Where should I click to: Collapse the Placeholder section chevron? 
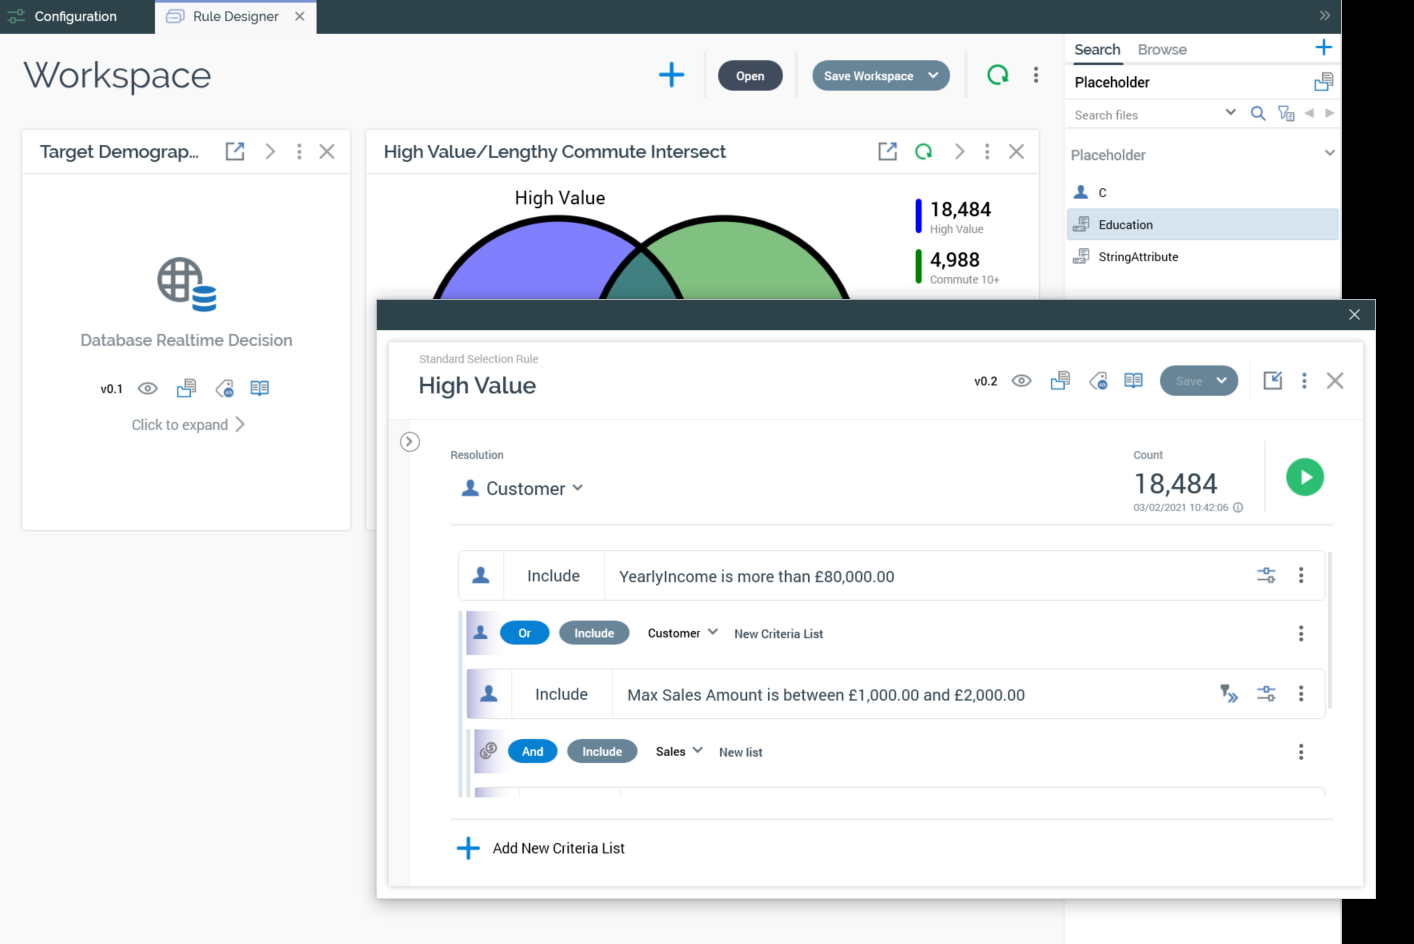[1329, 154]
